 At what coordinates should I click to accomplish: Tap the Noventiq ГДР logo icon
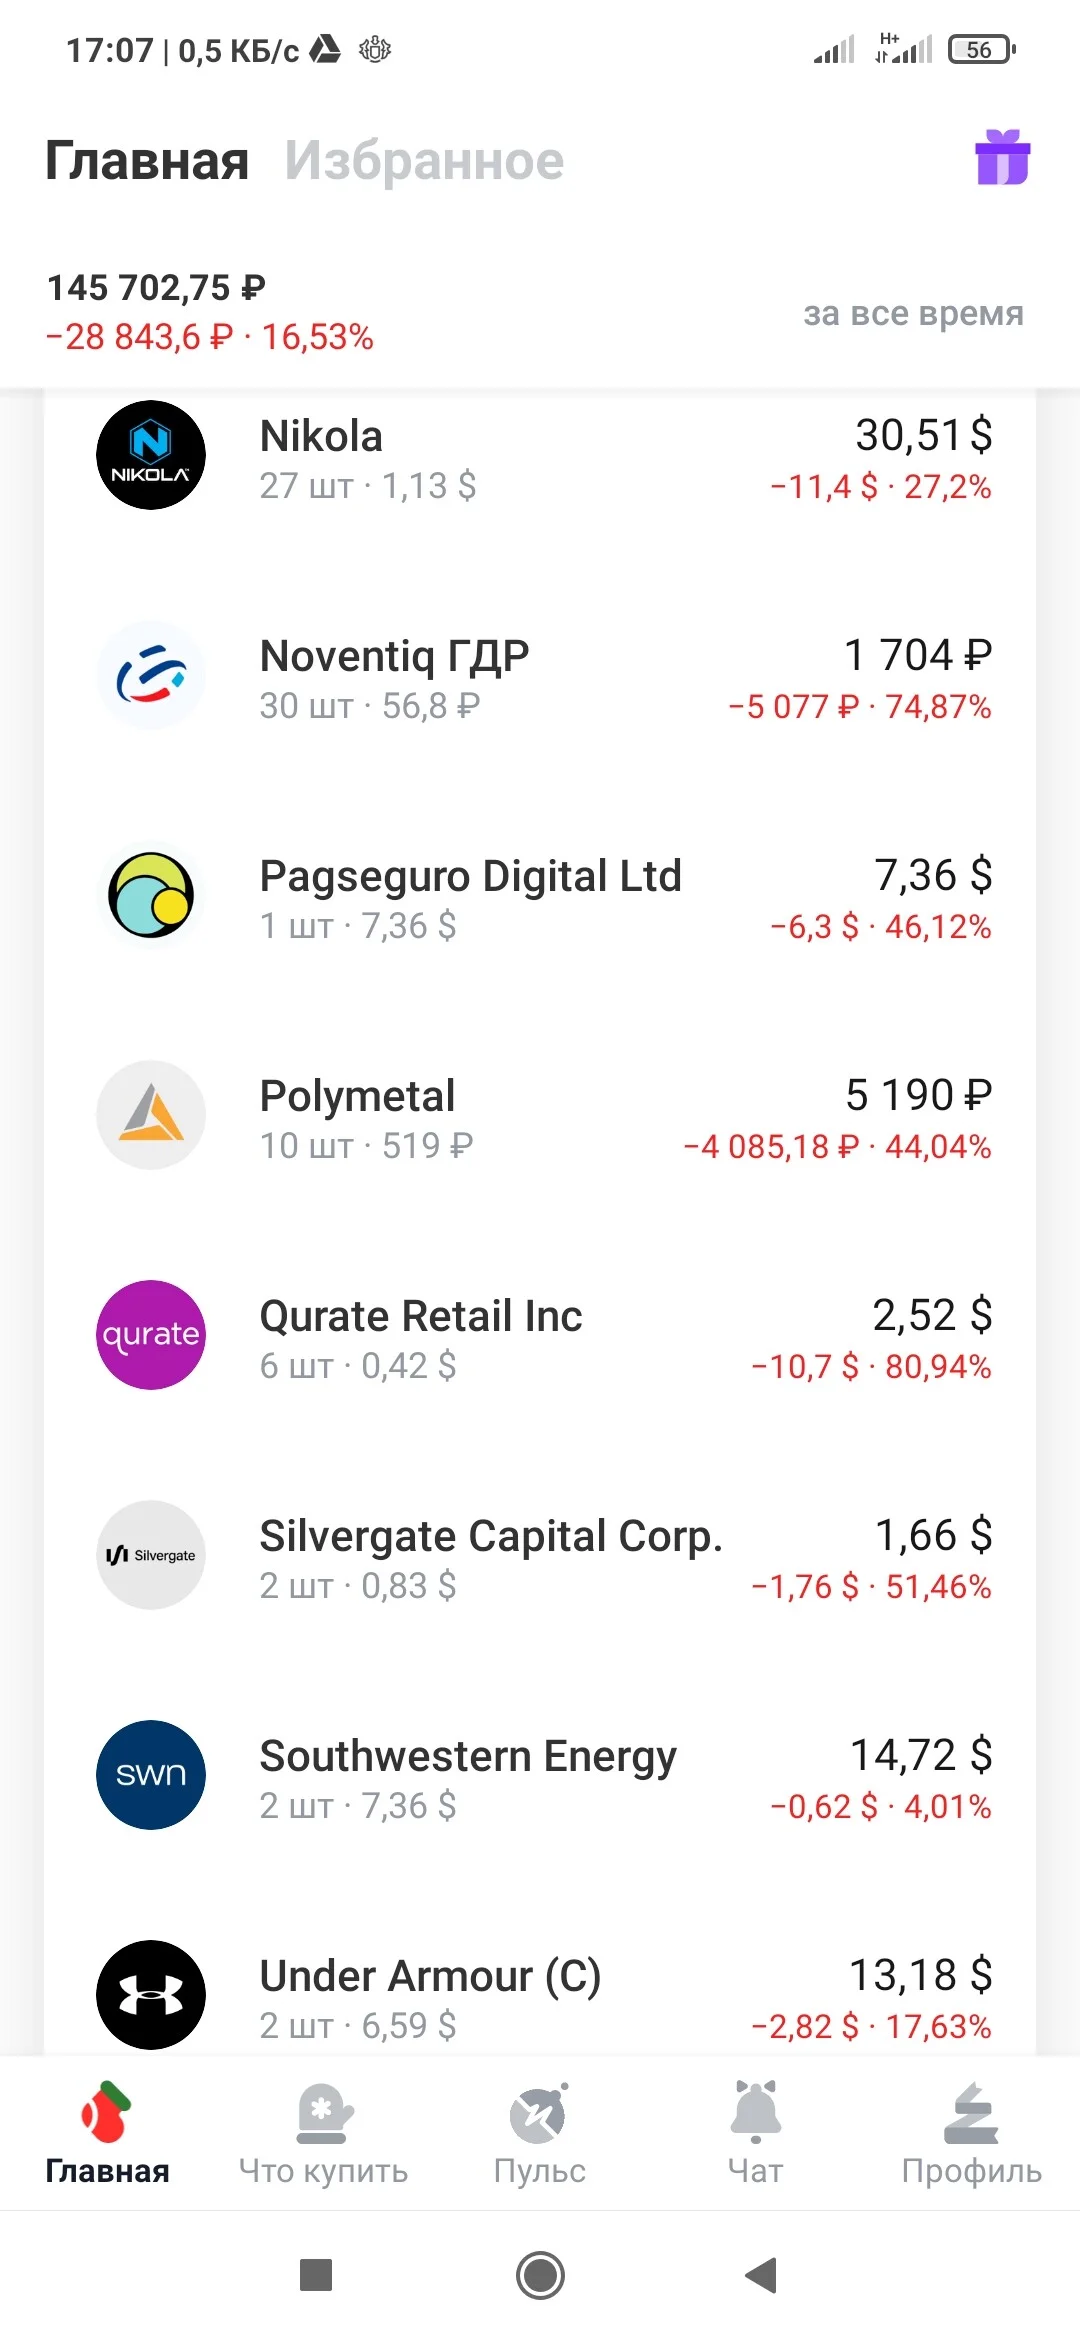[151, 675]
